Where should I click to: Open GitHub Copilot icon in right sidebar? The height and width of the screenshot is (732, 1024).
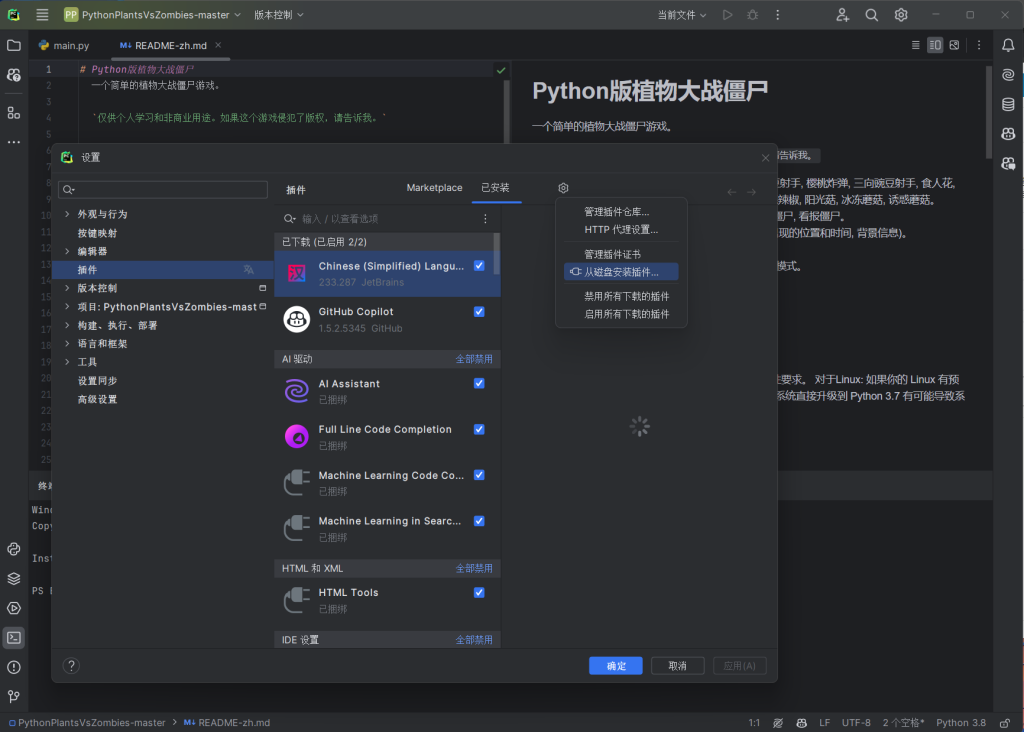point(1008,134)
